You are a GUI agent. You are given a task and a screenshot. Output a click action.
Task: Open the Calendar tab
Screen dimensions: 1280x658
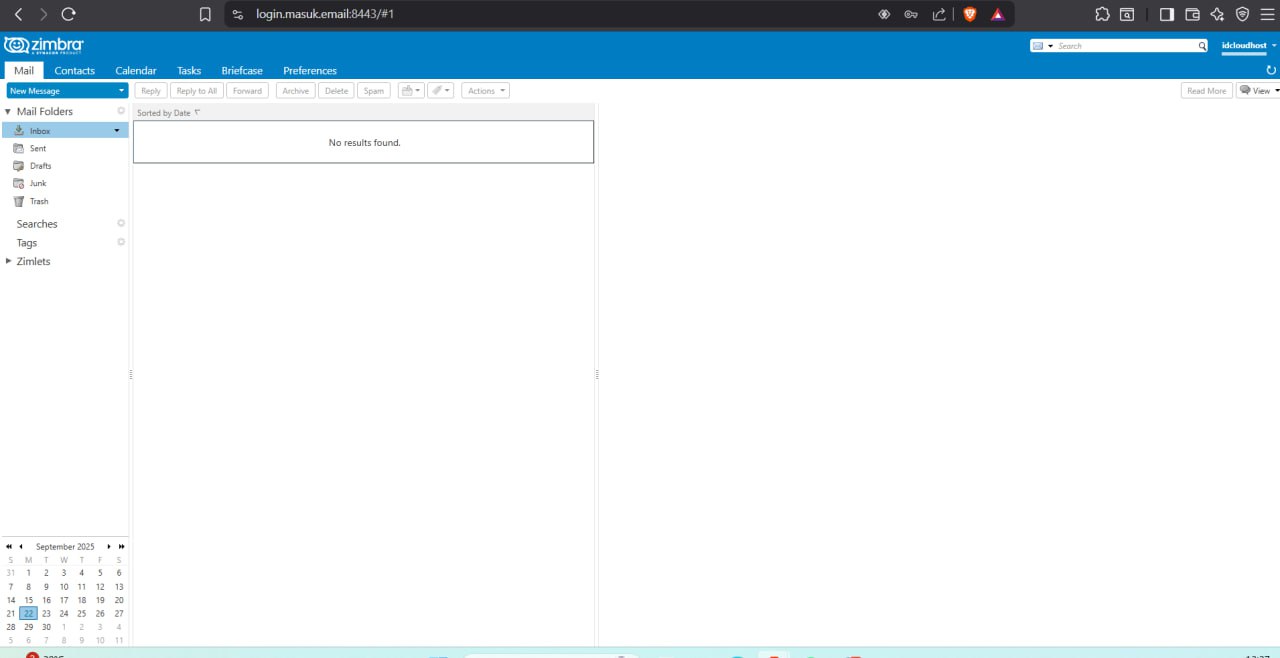click(x=136, y=70)
